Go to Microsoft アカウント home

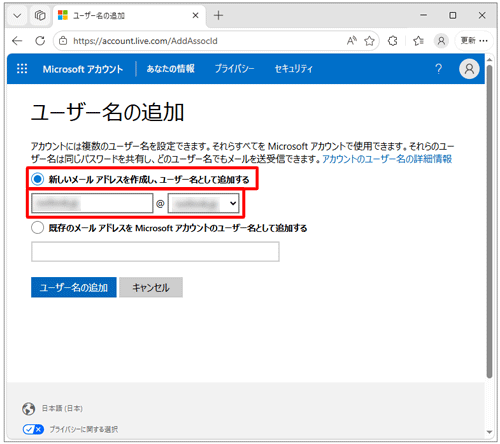click(x=83, y=69)
